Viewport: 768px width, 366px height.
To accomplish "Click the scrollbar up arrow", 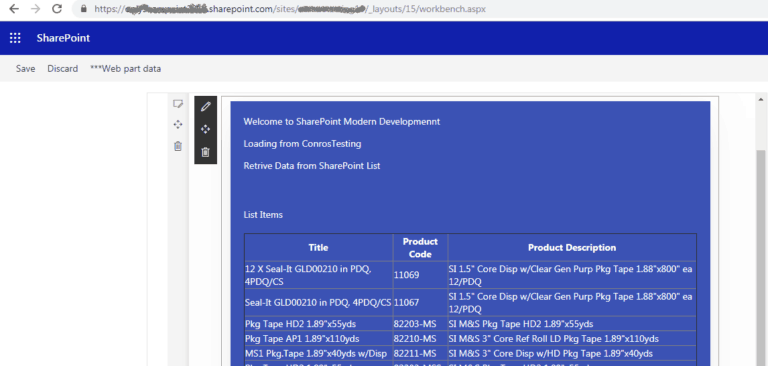I will point(762,99).
